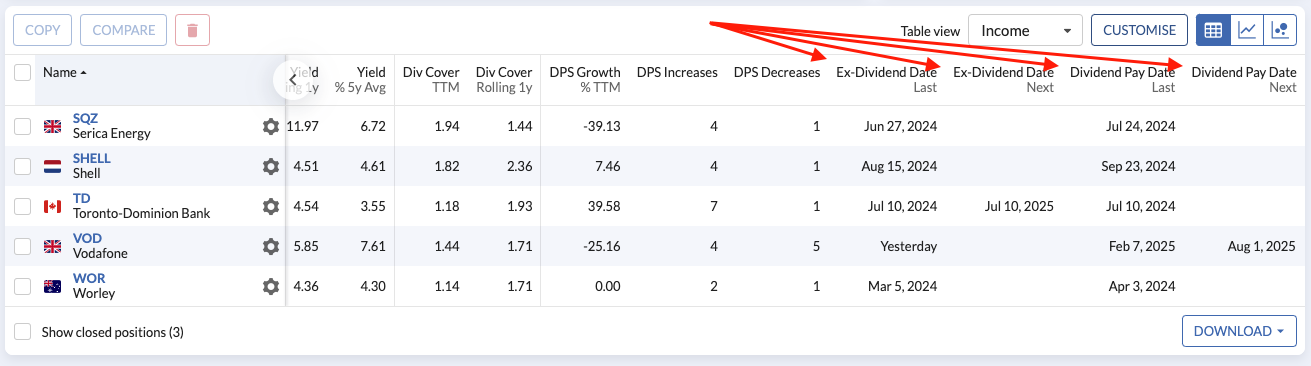Click the 'Serica Energy' company name
1311x366 pixels.
point(112,133)
